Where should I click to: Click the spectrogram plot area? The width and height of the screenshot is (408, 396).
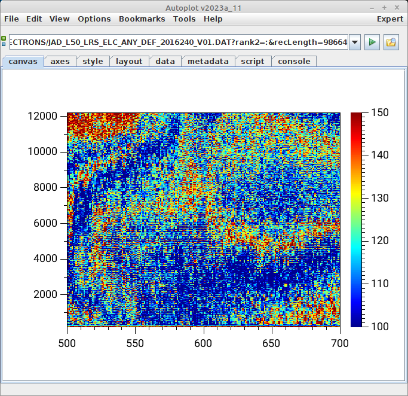click(x=204, y=219)
